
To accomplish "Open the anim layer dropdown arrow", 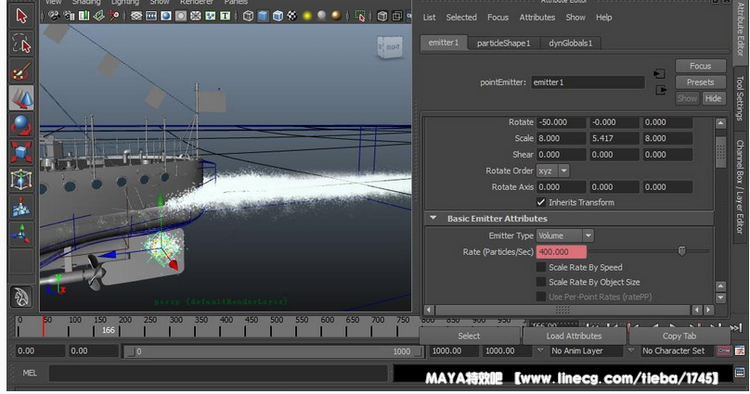I will (x=540, y=351).
